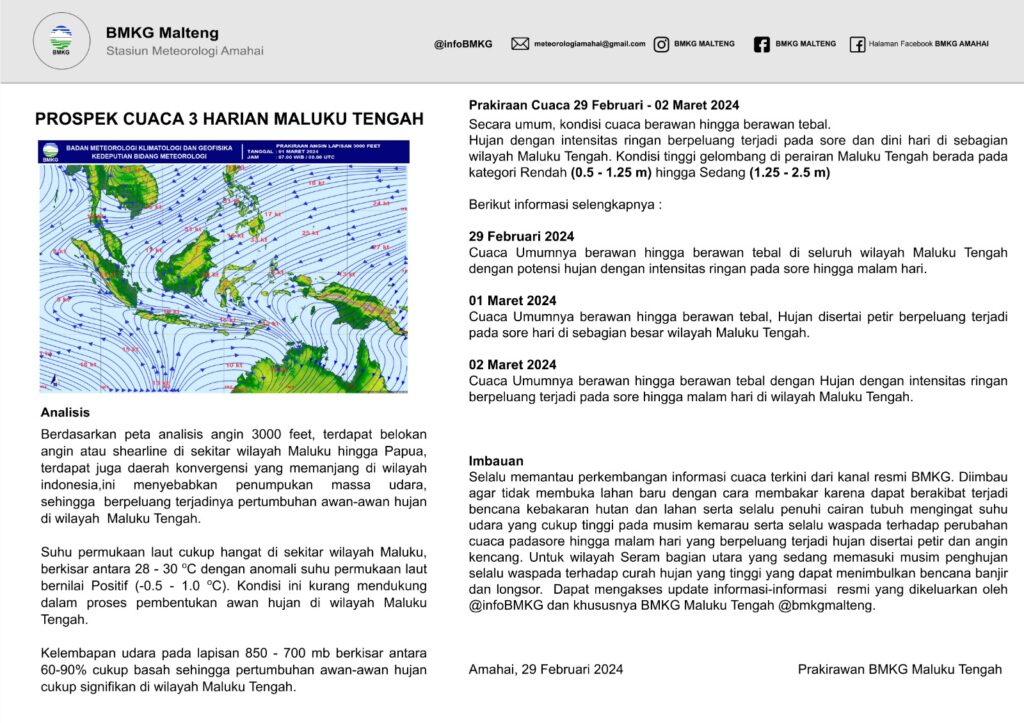The height and width of the screenshot is (723, 1024).
Task: Click the PROSPEK CUACA 3 HARIAN heading
Action: coord(229,119)
